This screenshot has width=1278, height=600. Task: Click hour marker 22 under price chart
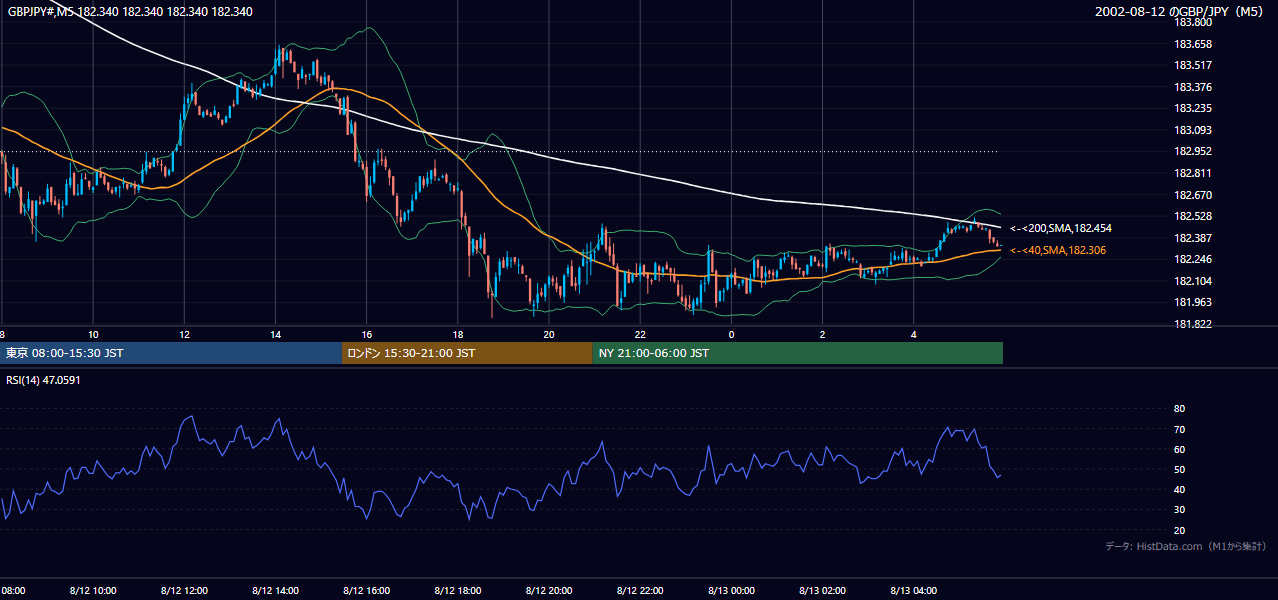640,334
